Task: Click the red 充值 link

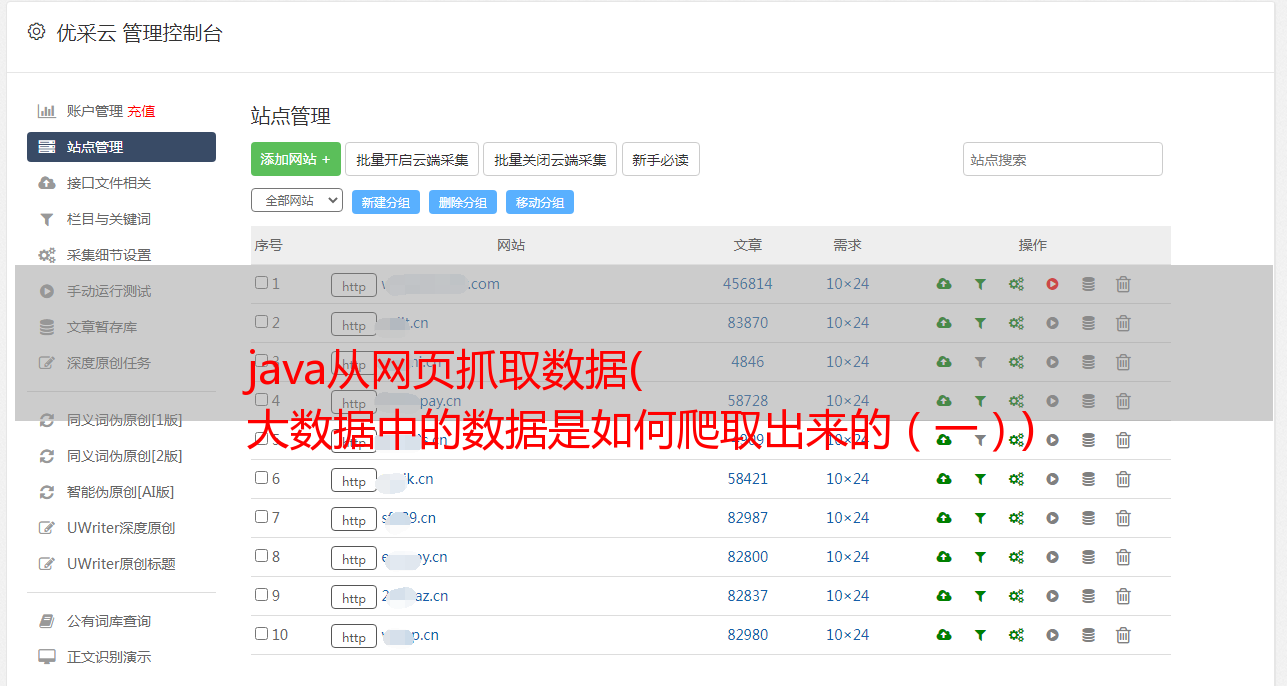Action: [141, 111]
